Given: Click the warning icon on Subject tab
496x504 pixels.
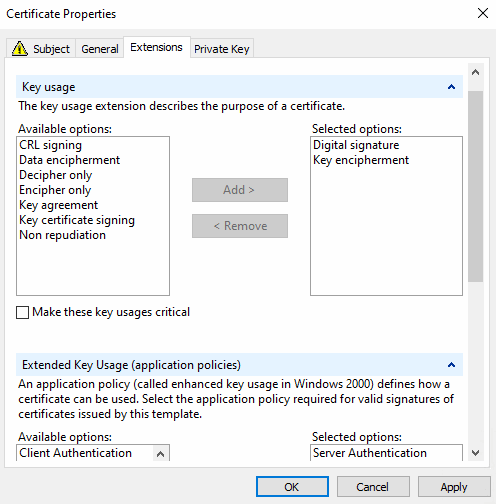Looking at the screenshot, I should point(20,49).
